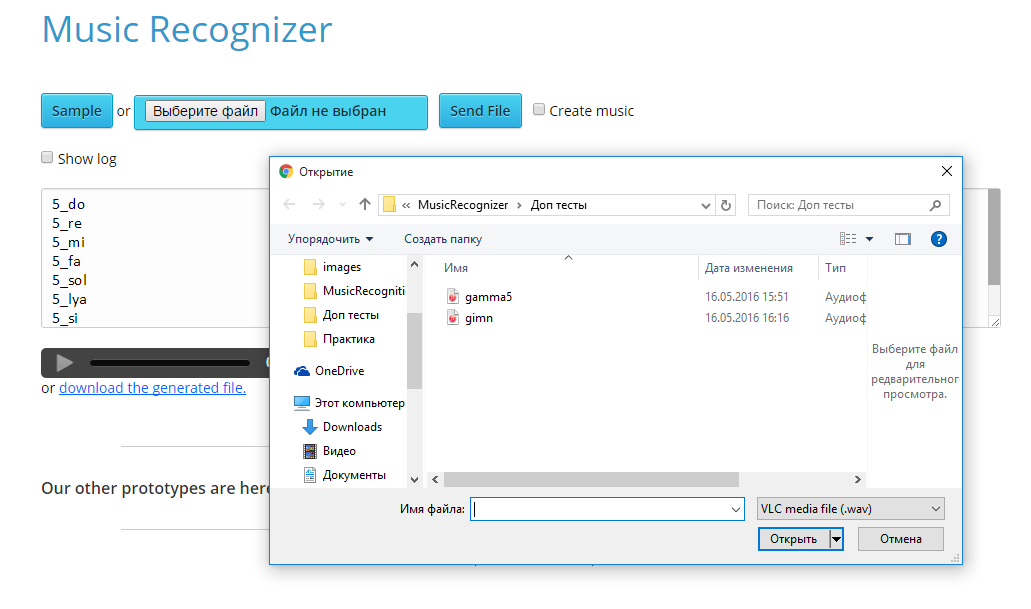Viewport: 1031px width, 609px height.
Task: Open the recent locations dropdown arrow
Action: coord(342,205)
